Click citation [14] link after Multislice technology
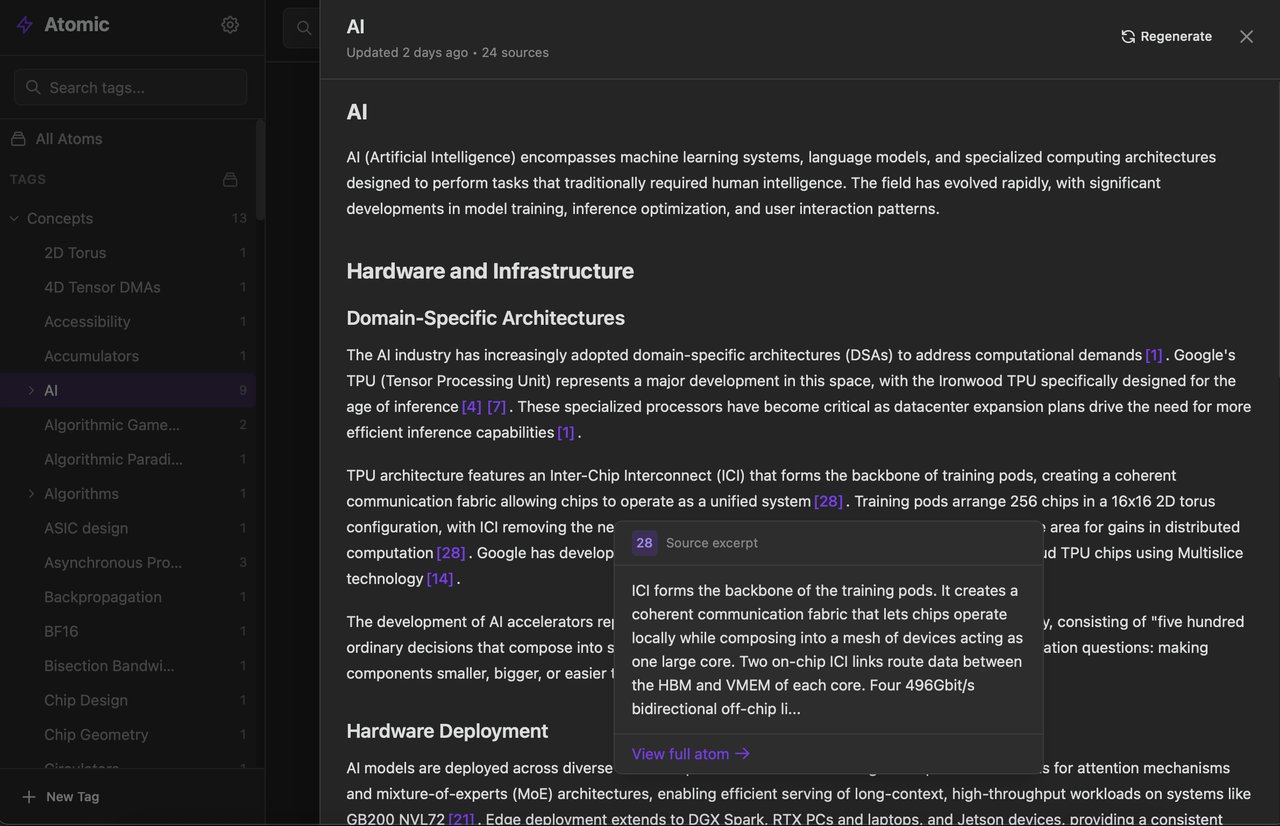This screenshot has width=1280, height=826. [x=438, y=576]
